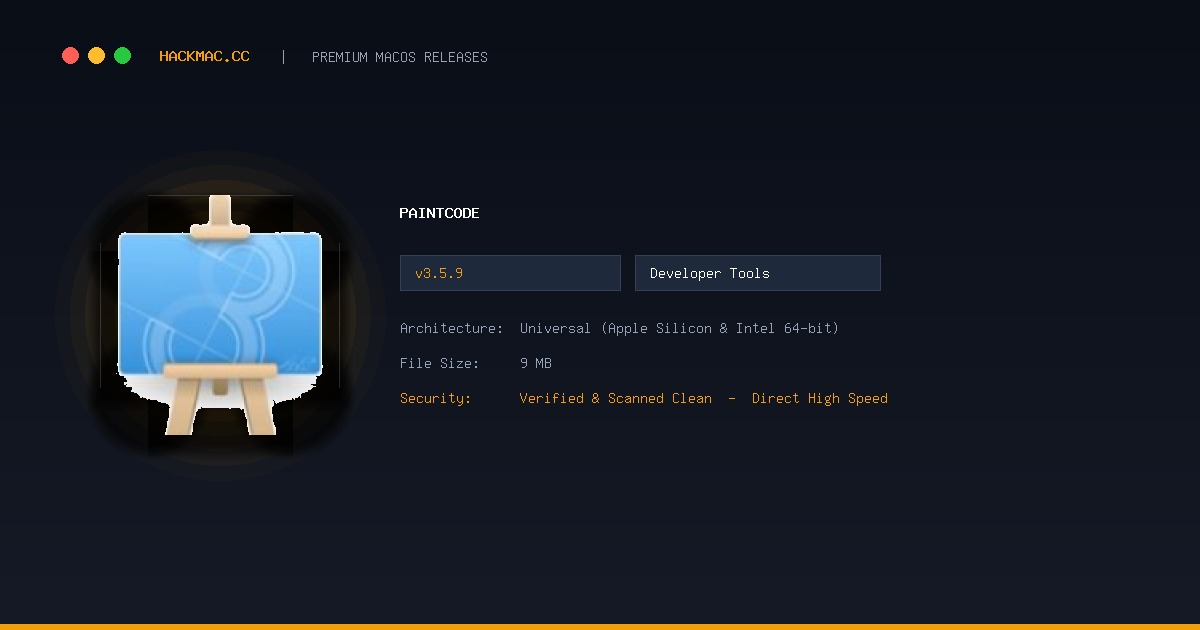The image size is (1200, 630).
Task: Click the Direct High Speed text
Action: click(x=820, y=398)
